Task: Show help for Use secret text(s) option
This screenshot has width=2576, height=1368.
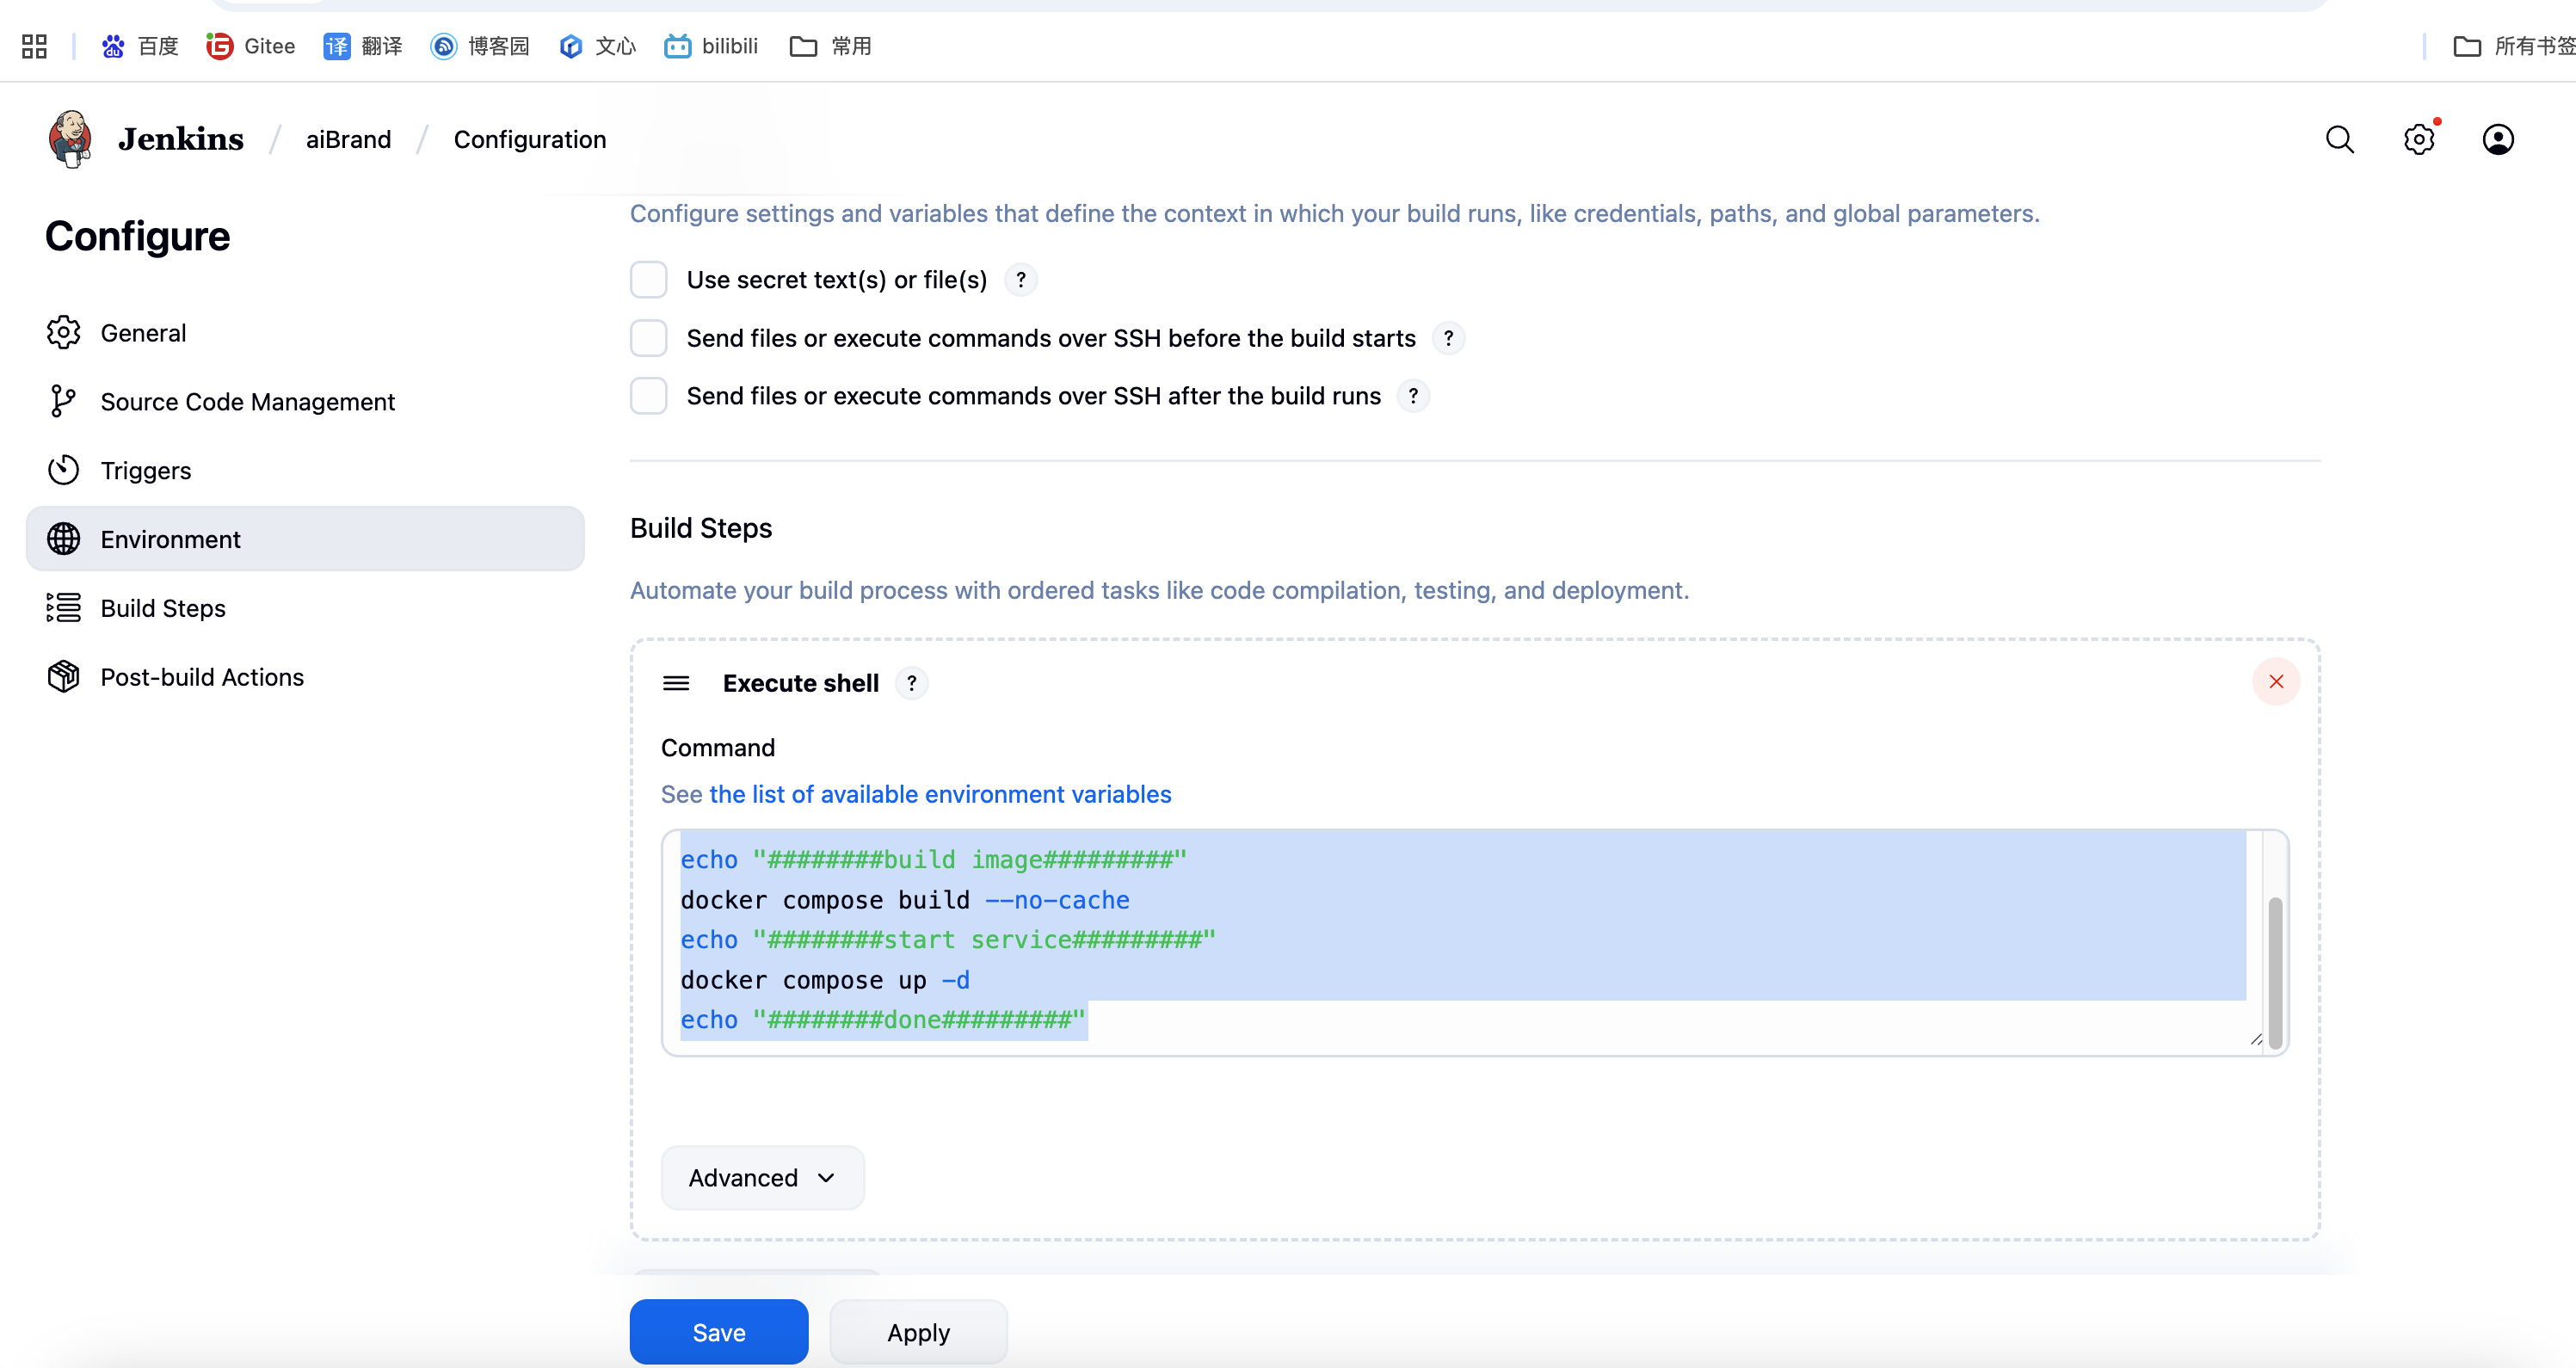Action: [x=1020, y=280]
